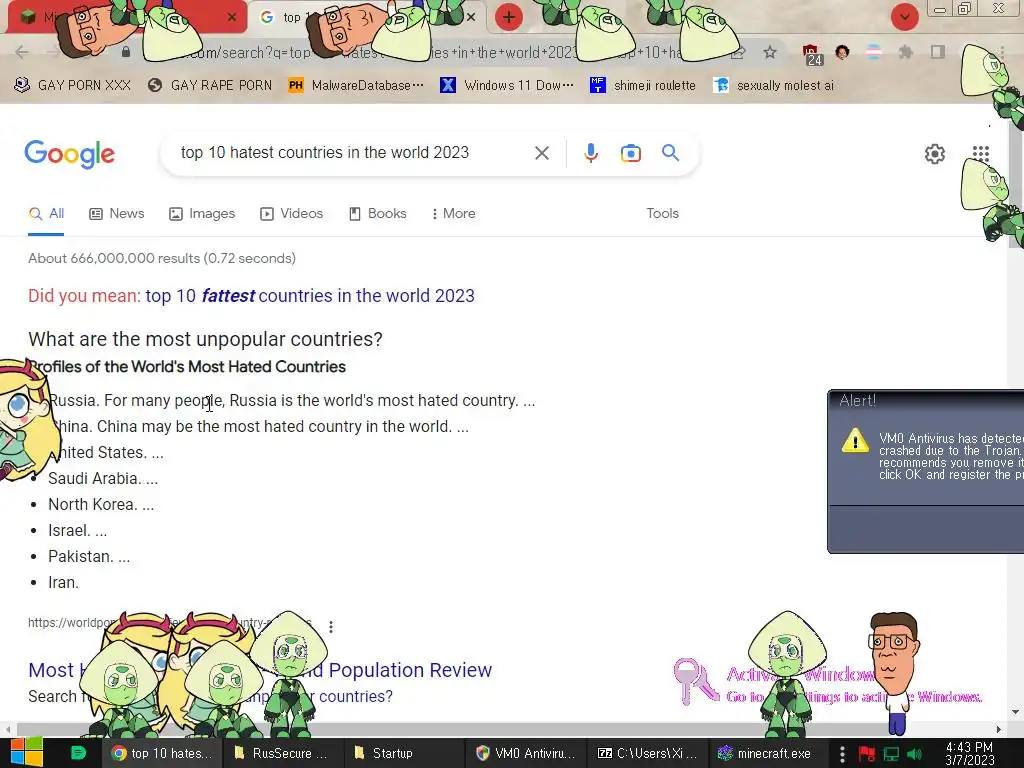Select the Google search browser tab
1024x768 pixels.
pyautogui.click(x=367, y=18)
